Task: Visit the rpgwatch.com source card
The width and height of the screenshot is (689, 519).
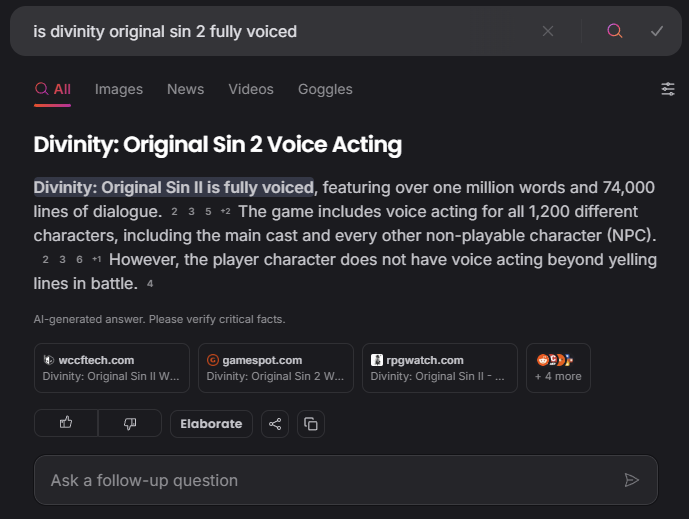Action: click(440, 368)
